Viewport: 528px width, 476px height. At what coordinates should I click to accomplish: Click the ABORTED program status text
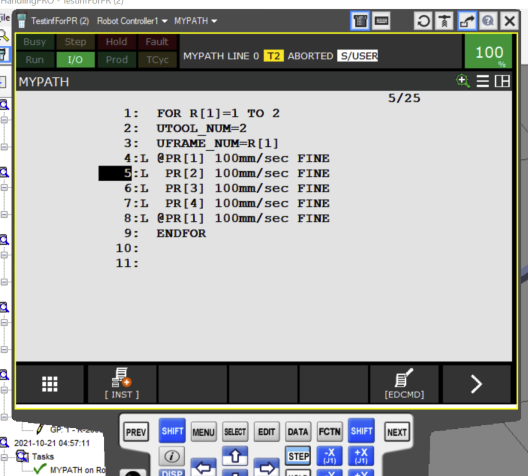(x=310, y=56)
